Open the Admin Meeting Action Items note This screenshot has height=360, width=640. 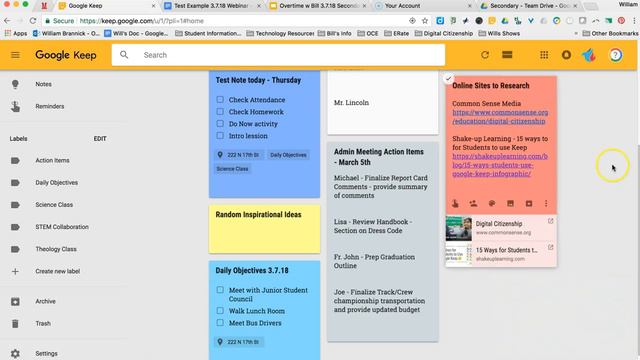tap(383, 242)
